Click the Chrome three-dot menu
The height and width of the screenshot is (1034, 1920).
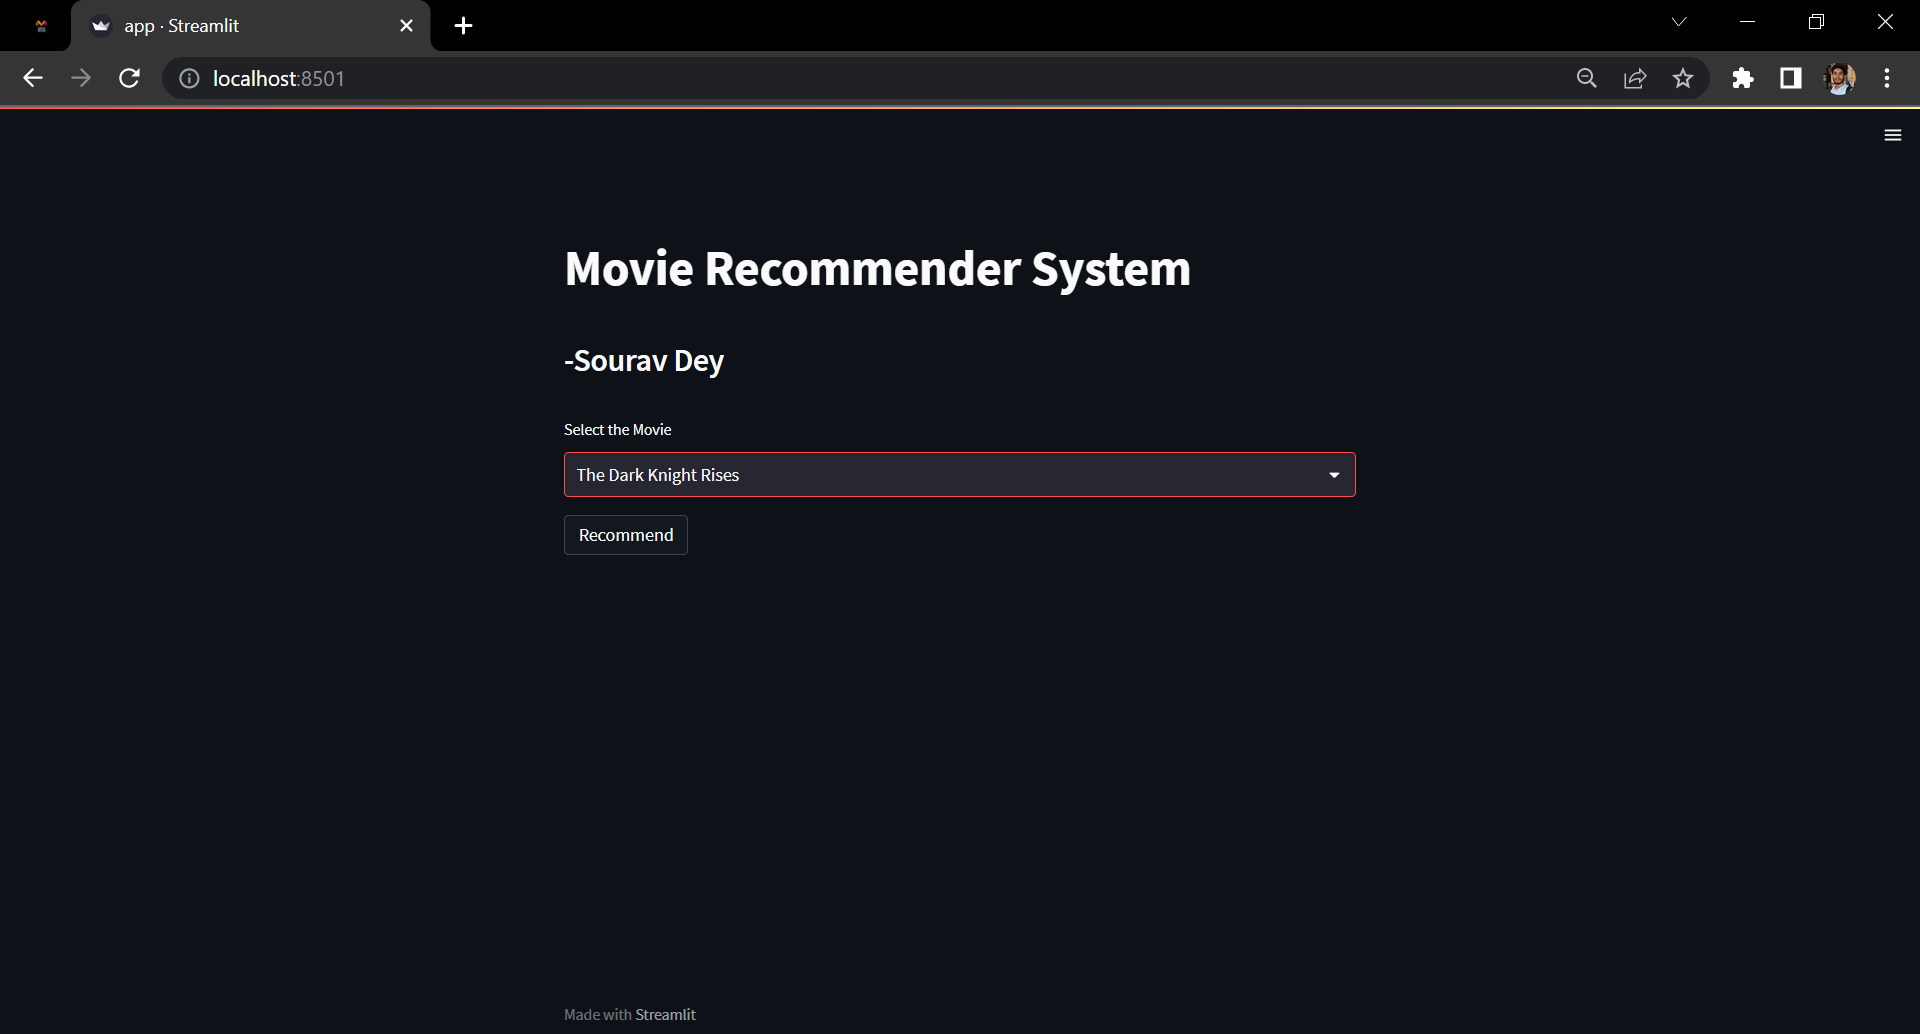(1888, 78)
